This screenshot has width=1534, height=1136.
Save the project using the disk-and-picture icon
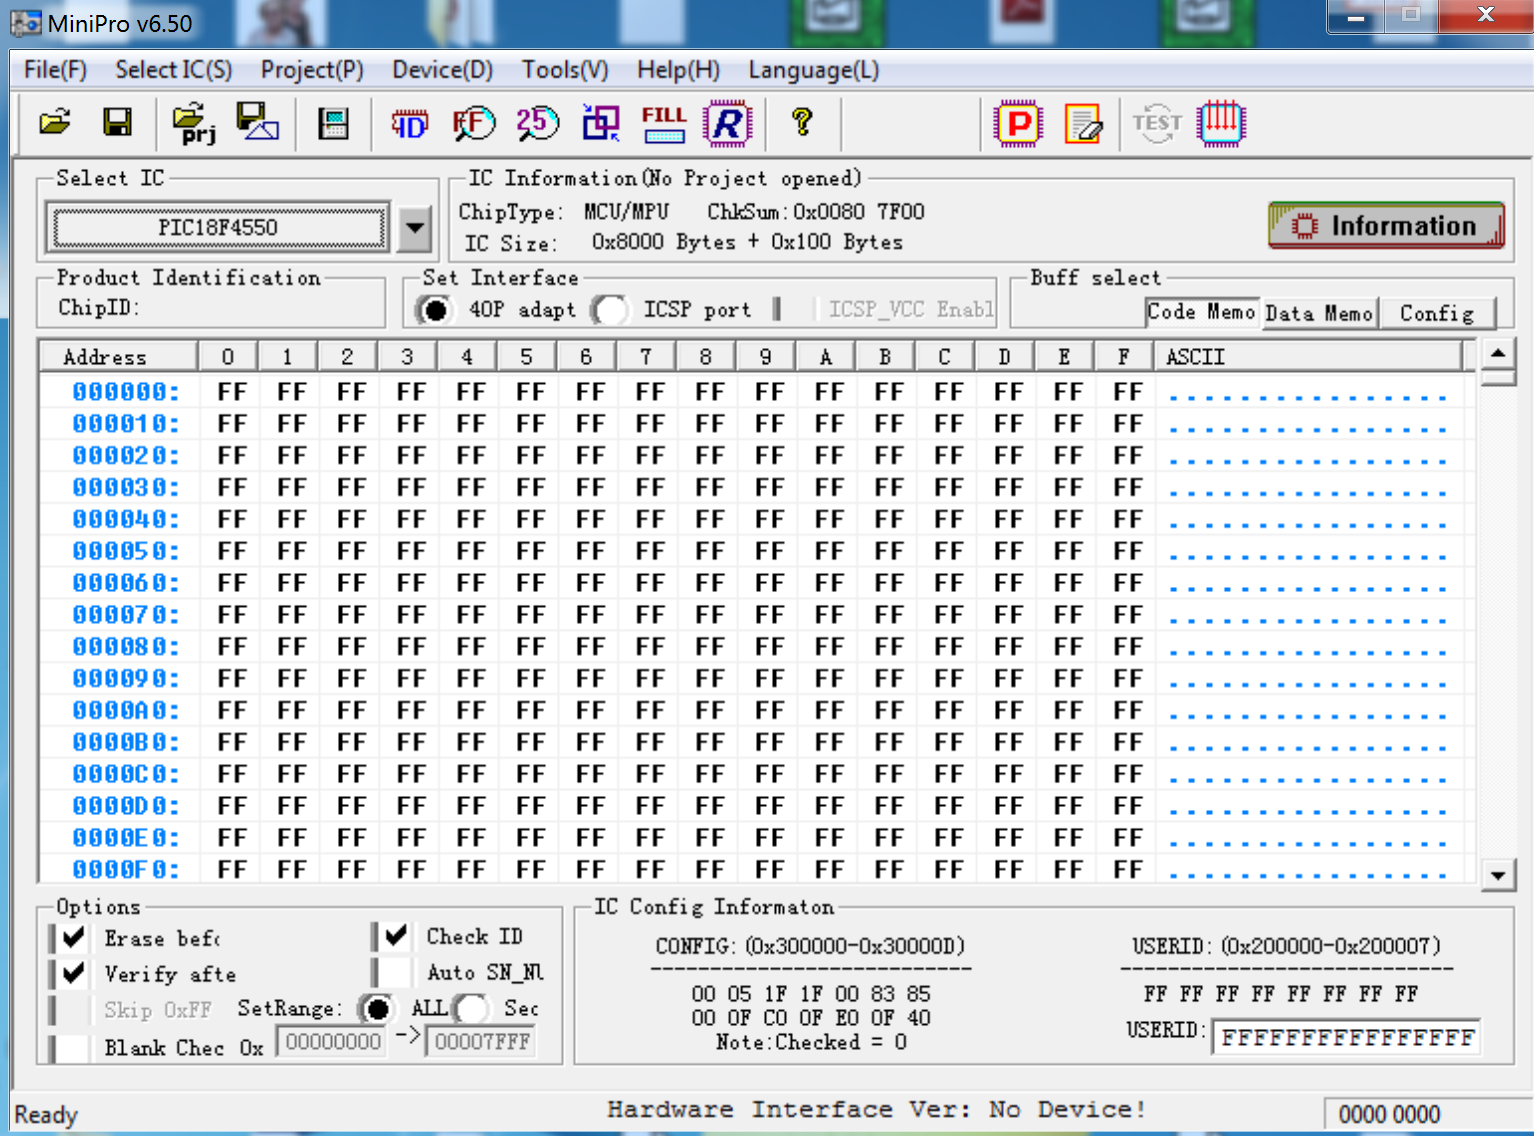tap(257, 123)
